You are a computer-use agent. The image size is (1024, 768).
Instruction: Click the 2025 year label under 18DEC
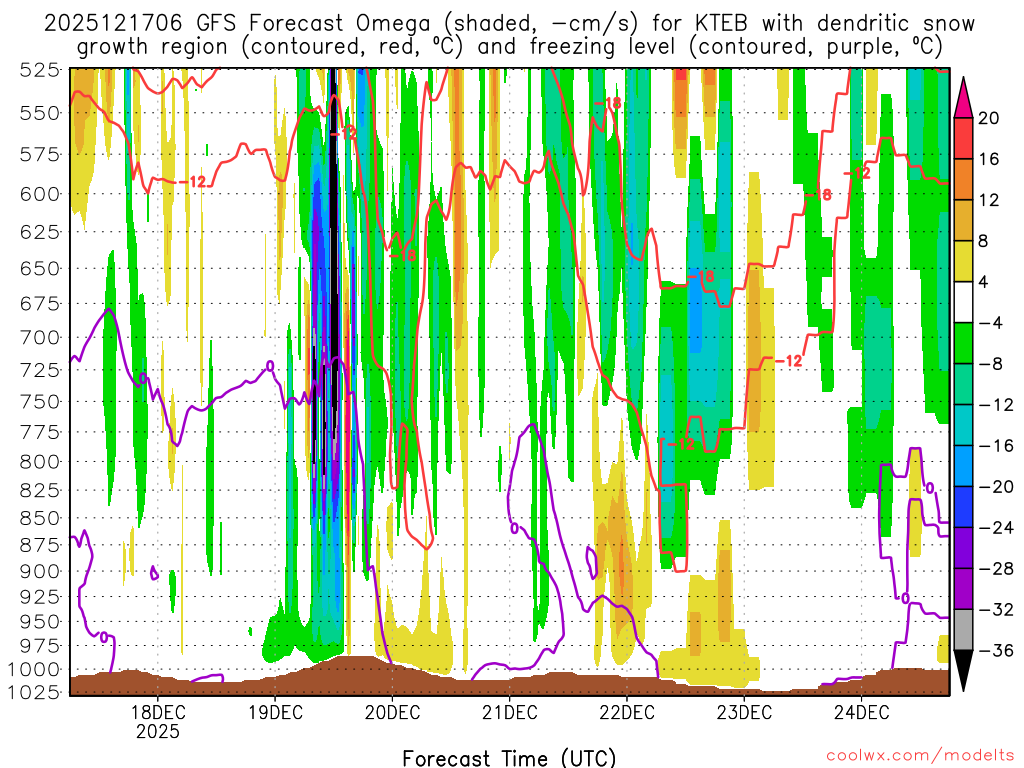click(x=158, y=731)
